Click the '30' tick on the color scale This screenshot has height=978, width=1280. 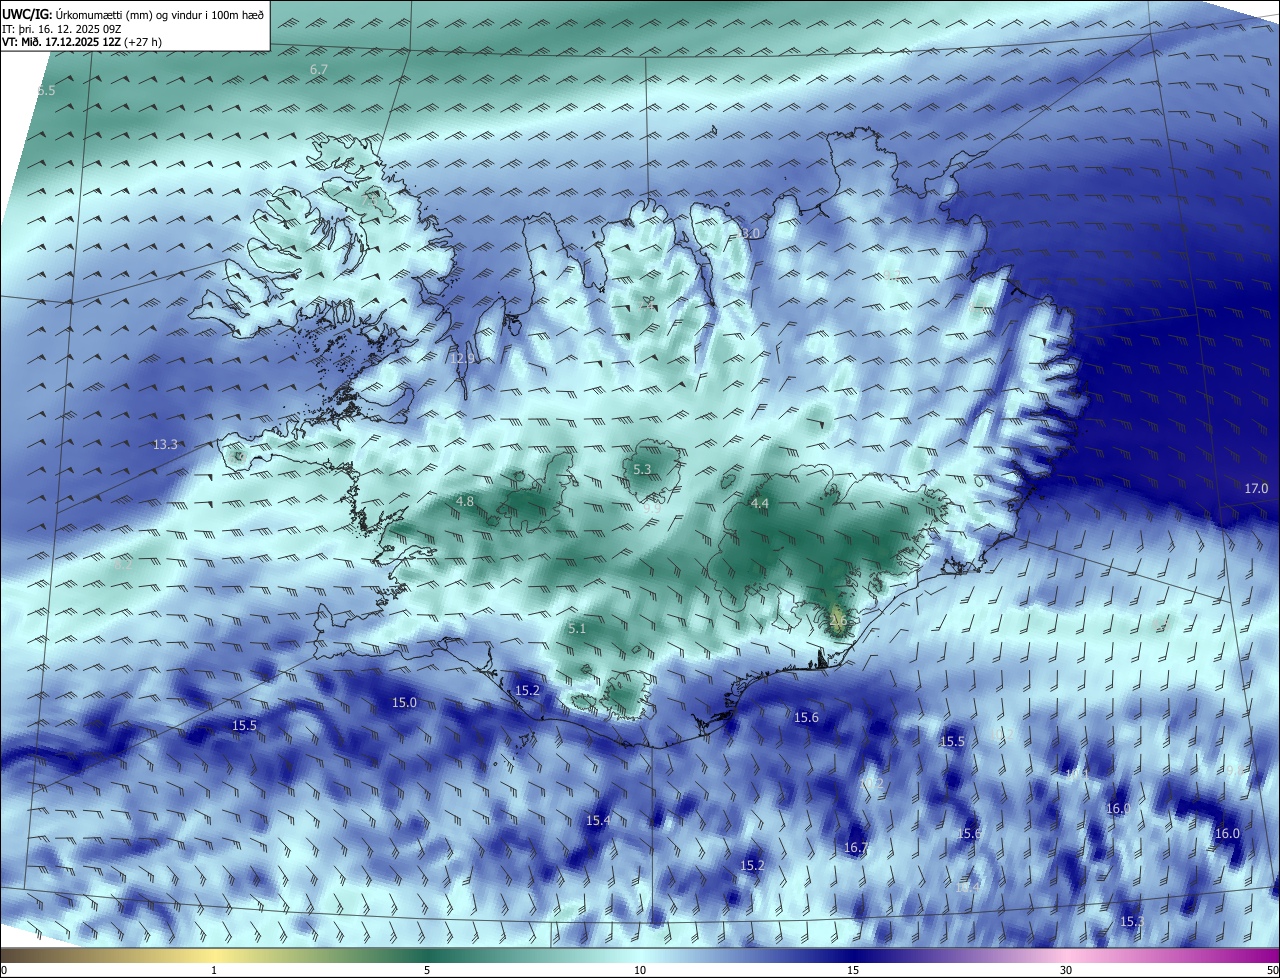1066,970
